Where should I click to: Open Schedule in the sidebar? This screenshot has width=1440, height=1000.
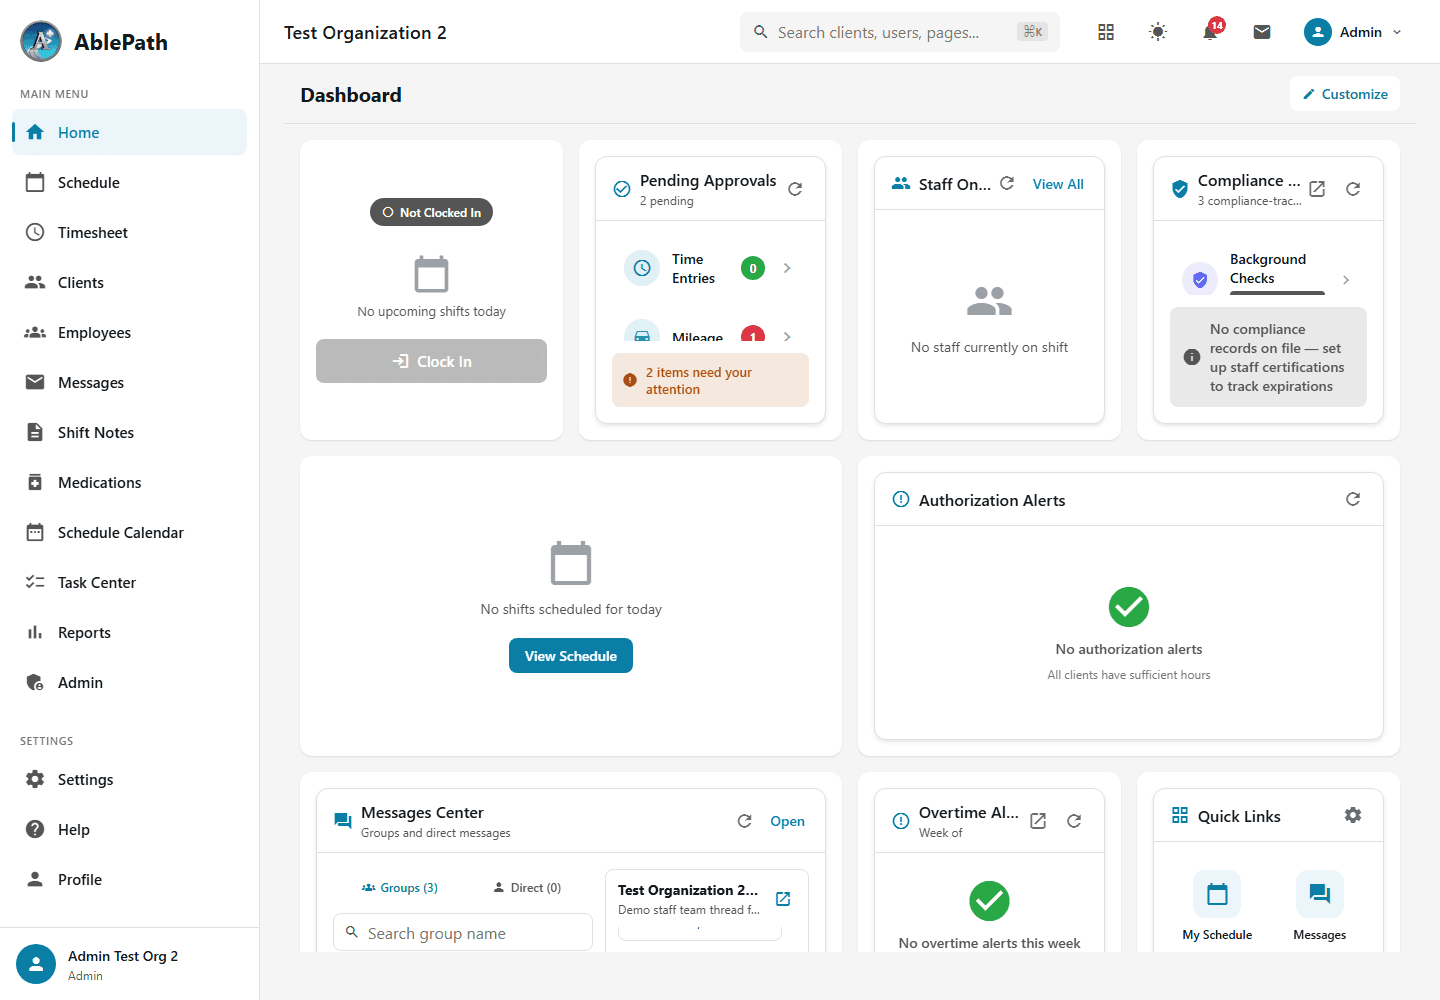130,182
